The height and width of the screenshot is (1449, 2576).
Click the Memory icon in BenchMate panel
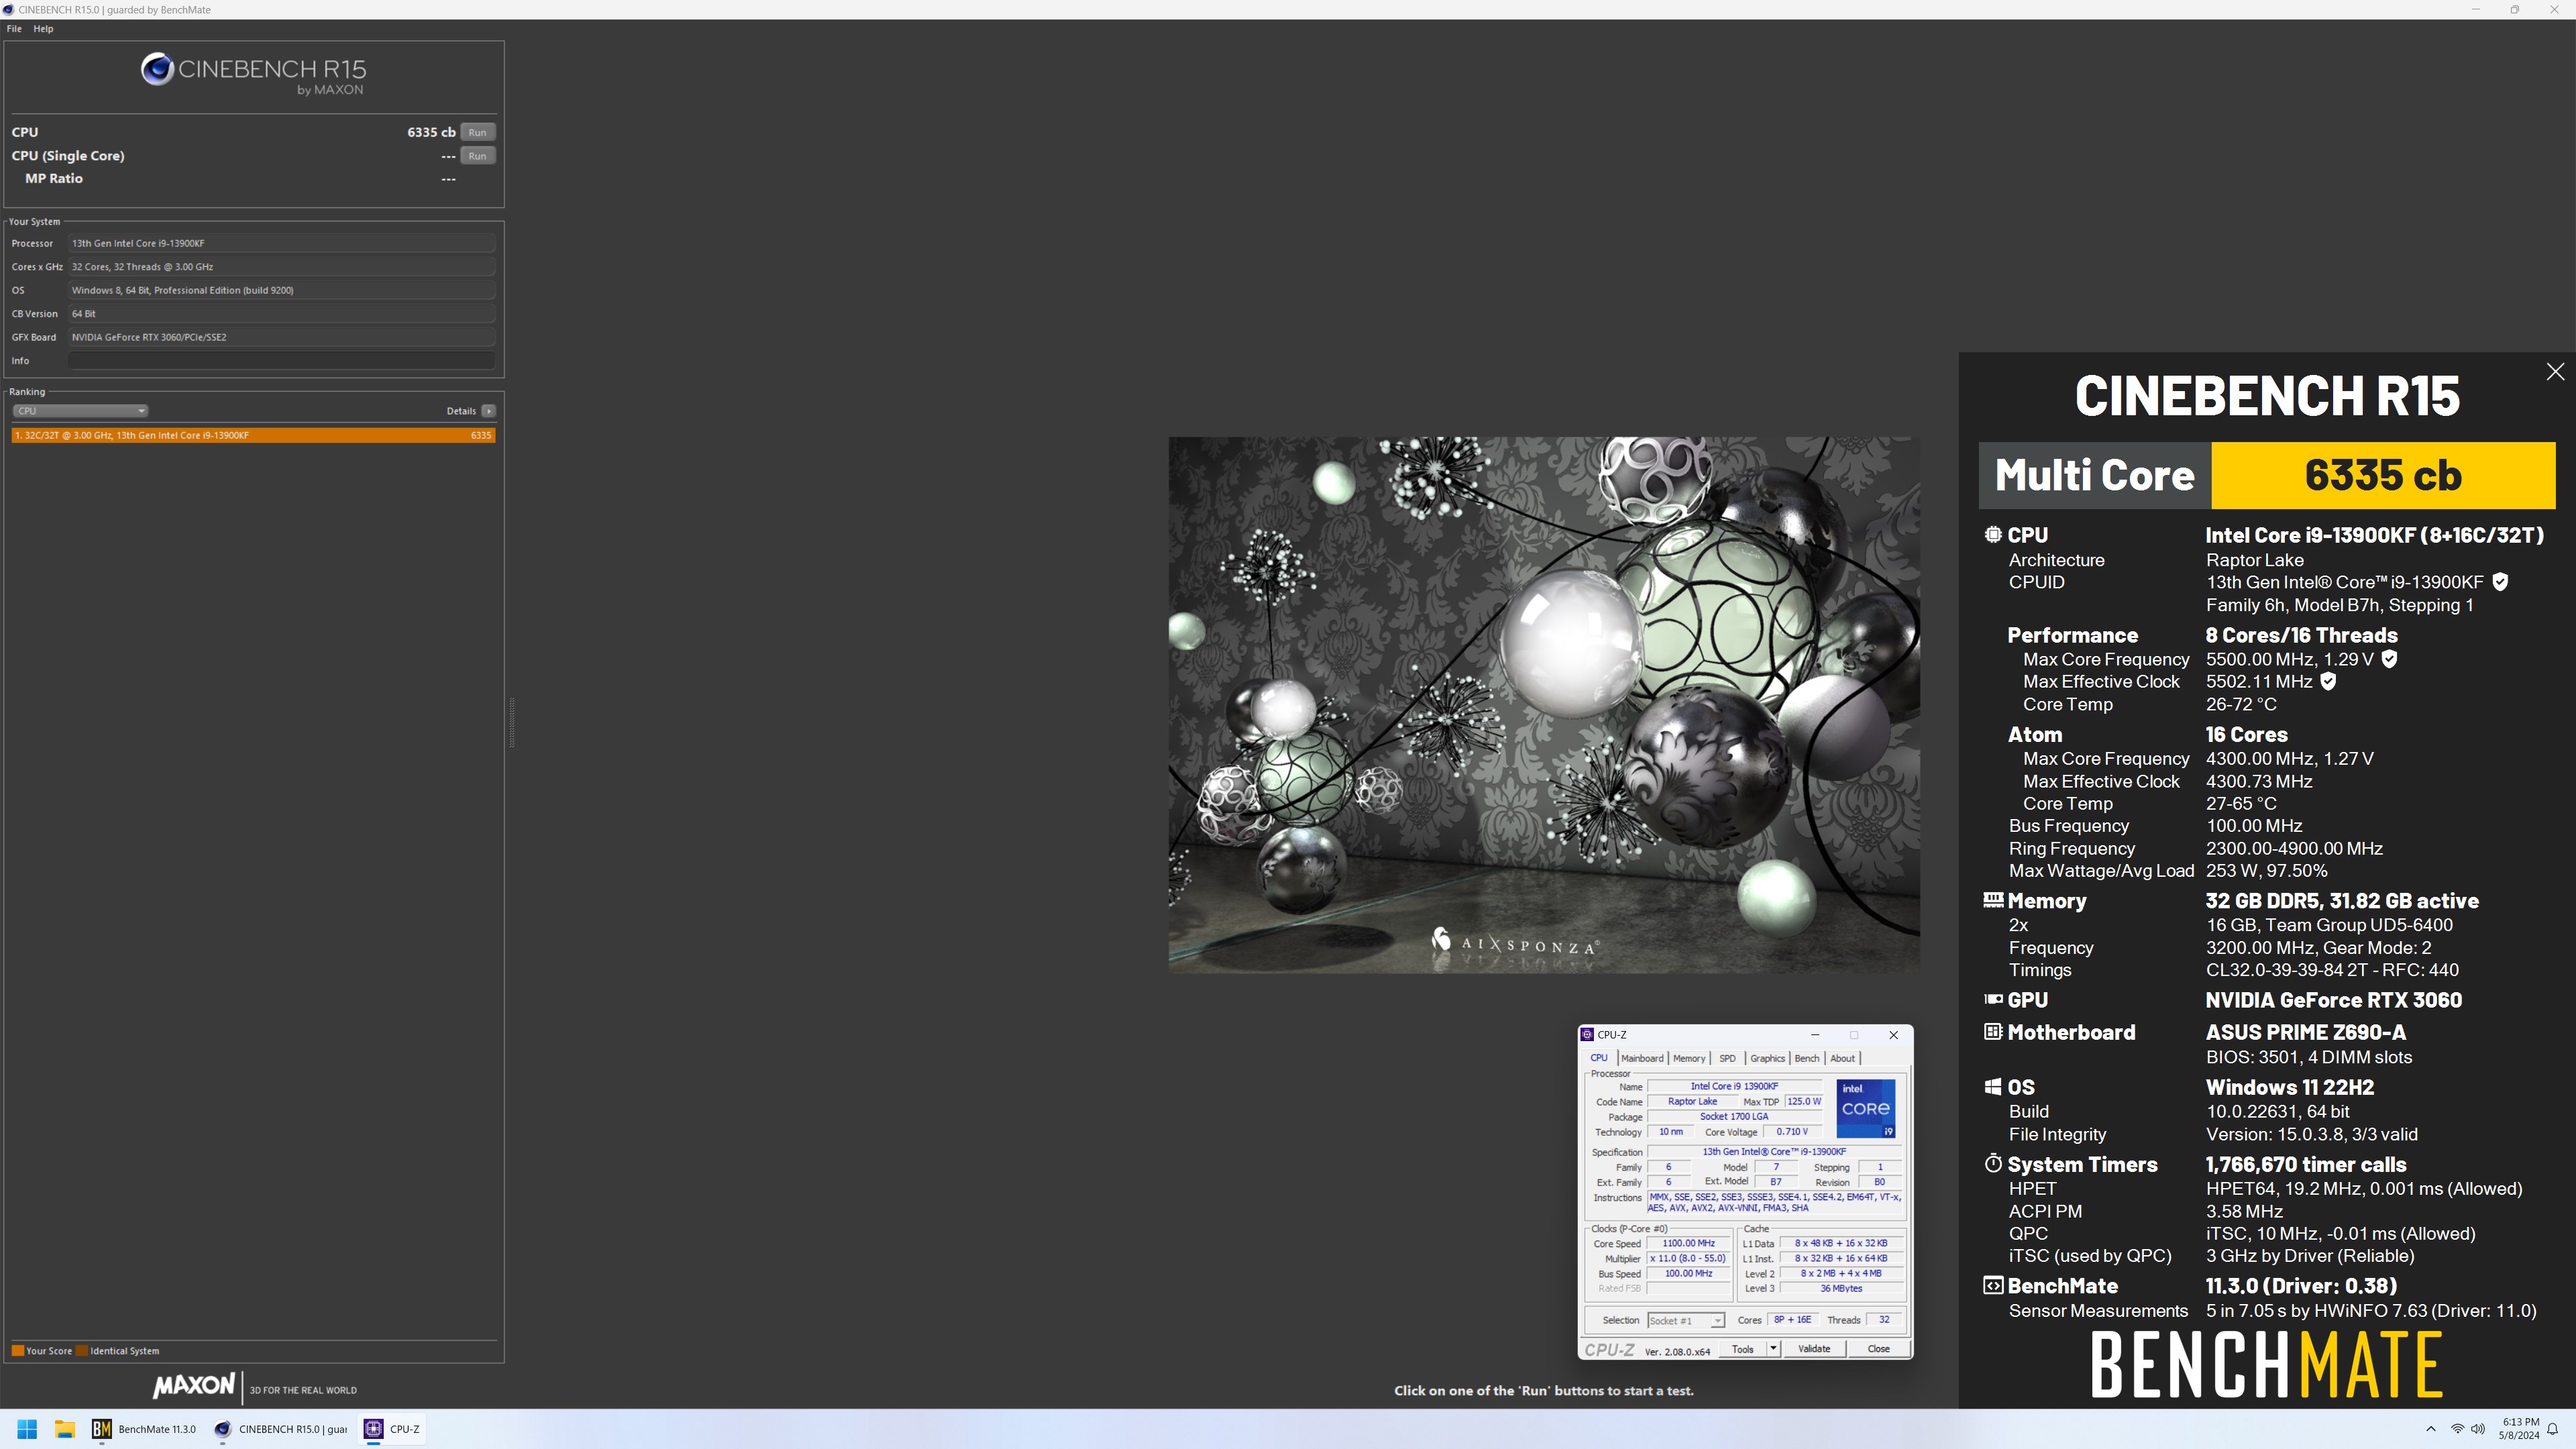pyautogui.click(x=1993, y=900)
